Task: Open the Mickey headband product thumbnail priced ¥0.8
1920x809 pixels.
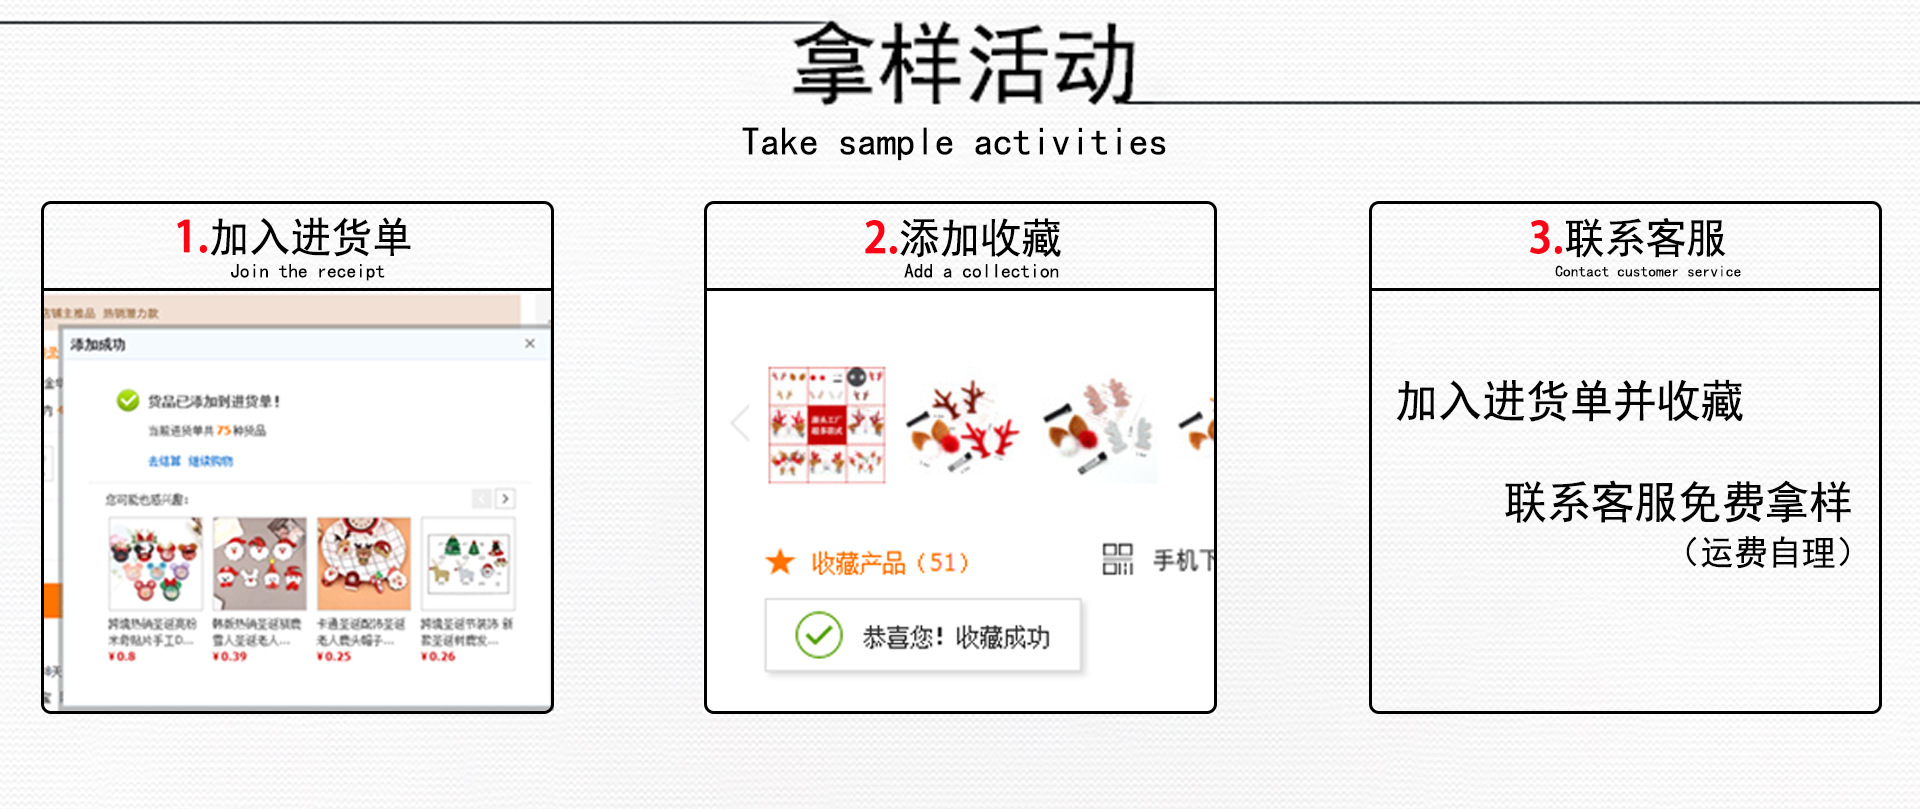Action: click(x=155, y=564)
